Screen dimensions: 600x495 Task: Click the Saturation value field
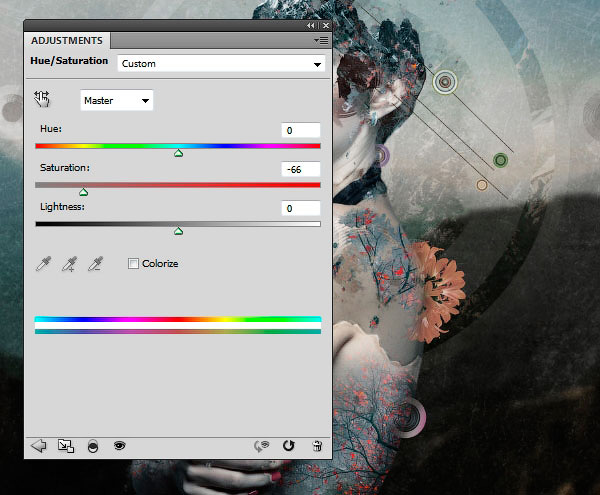[x=301, y=169]
